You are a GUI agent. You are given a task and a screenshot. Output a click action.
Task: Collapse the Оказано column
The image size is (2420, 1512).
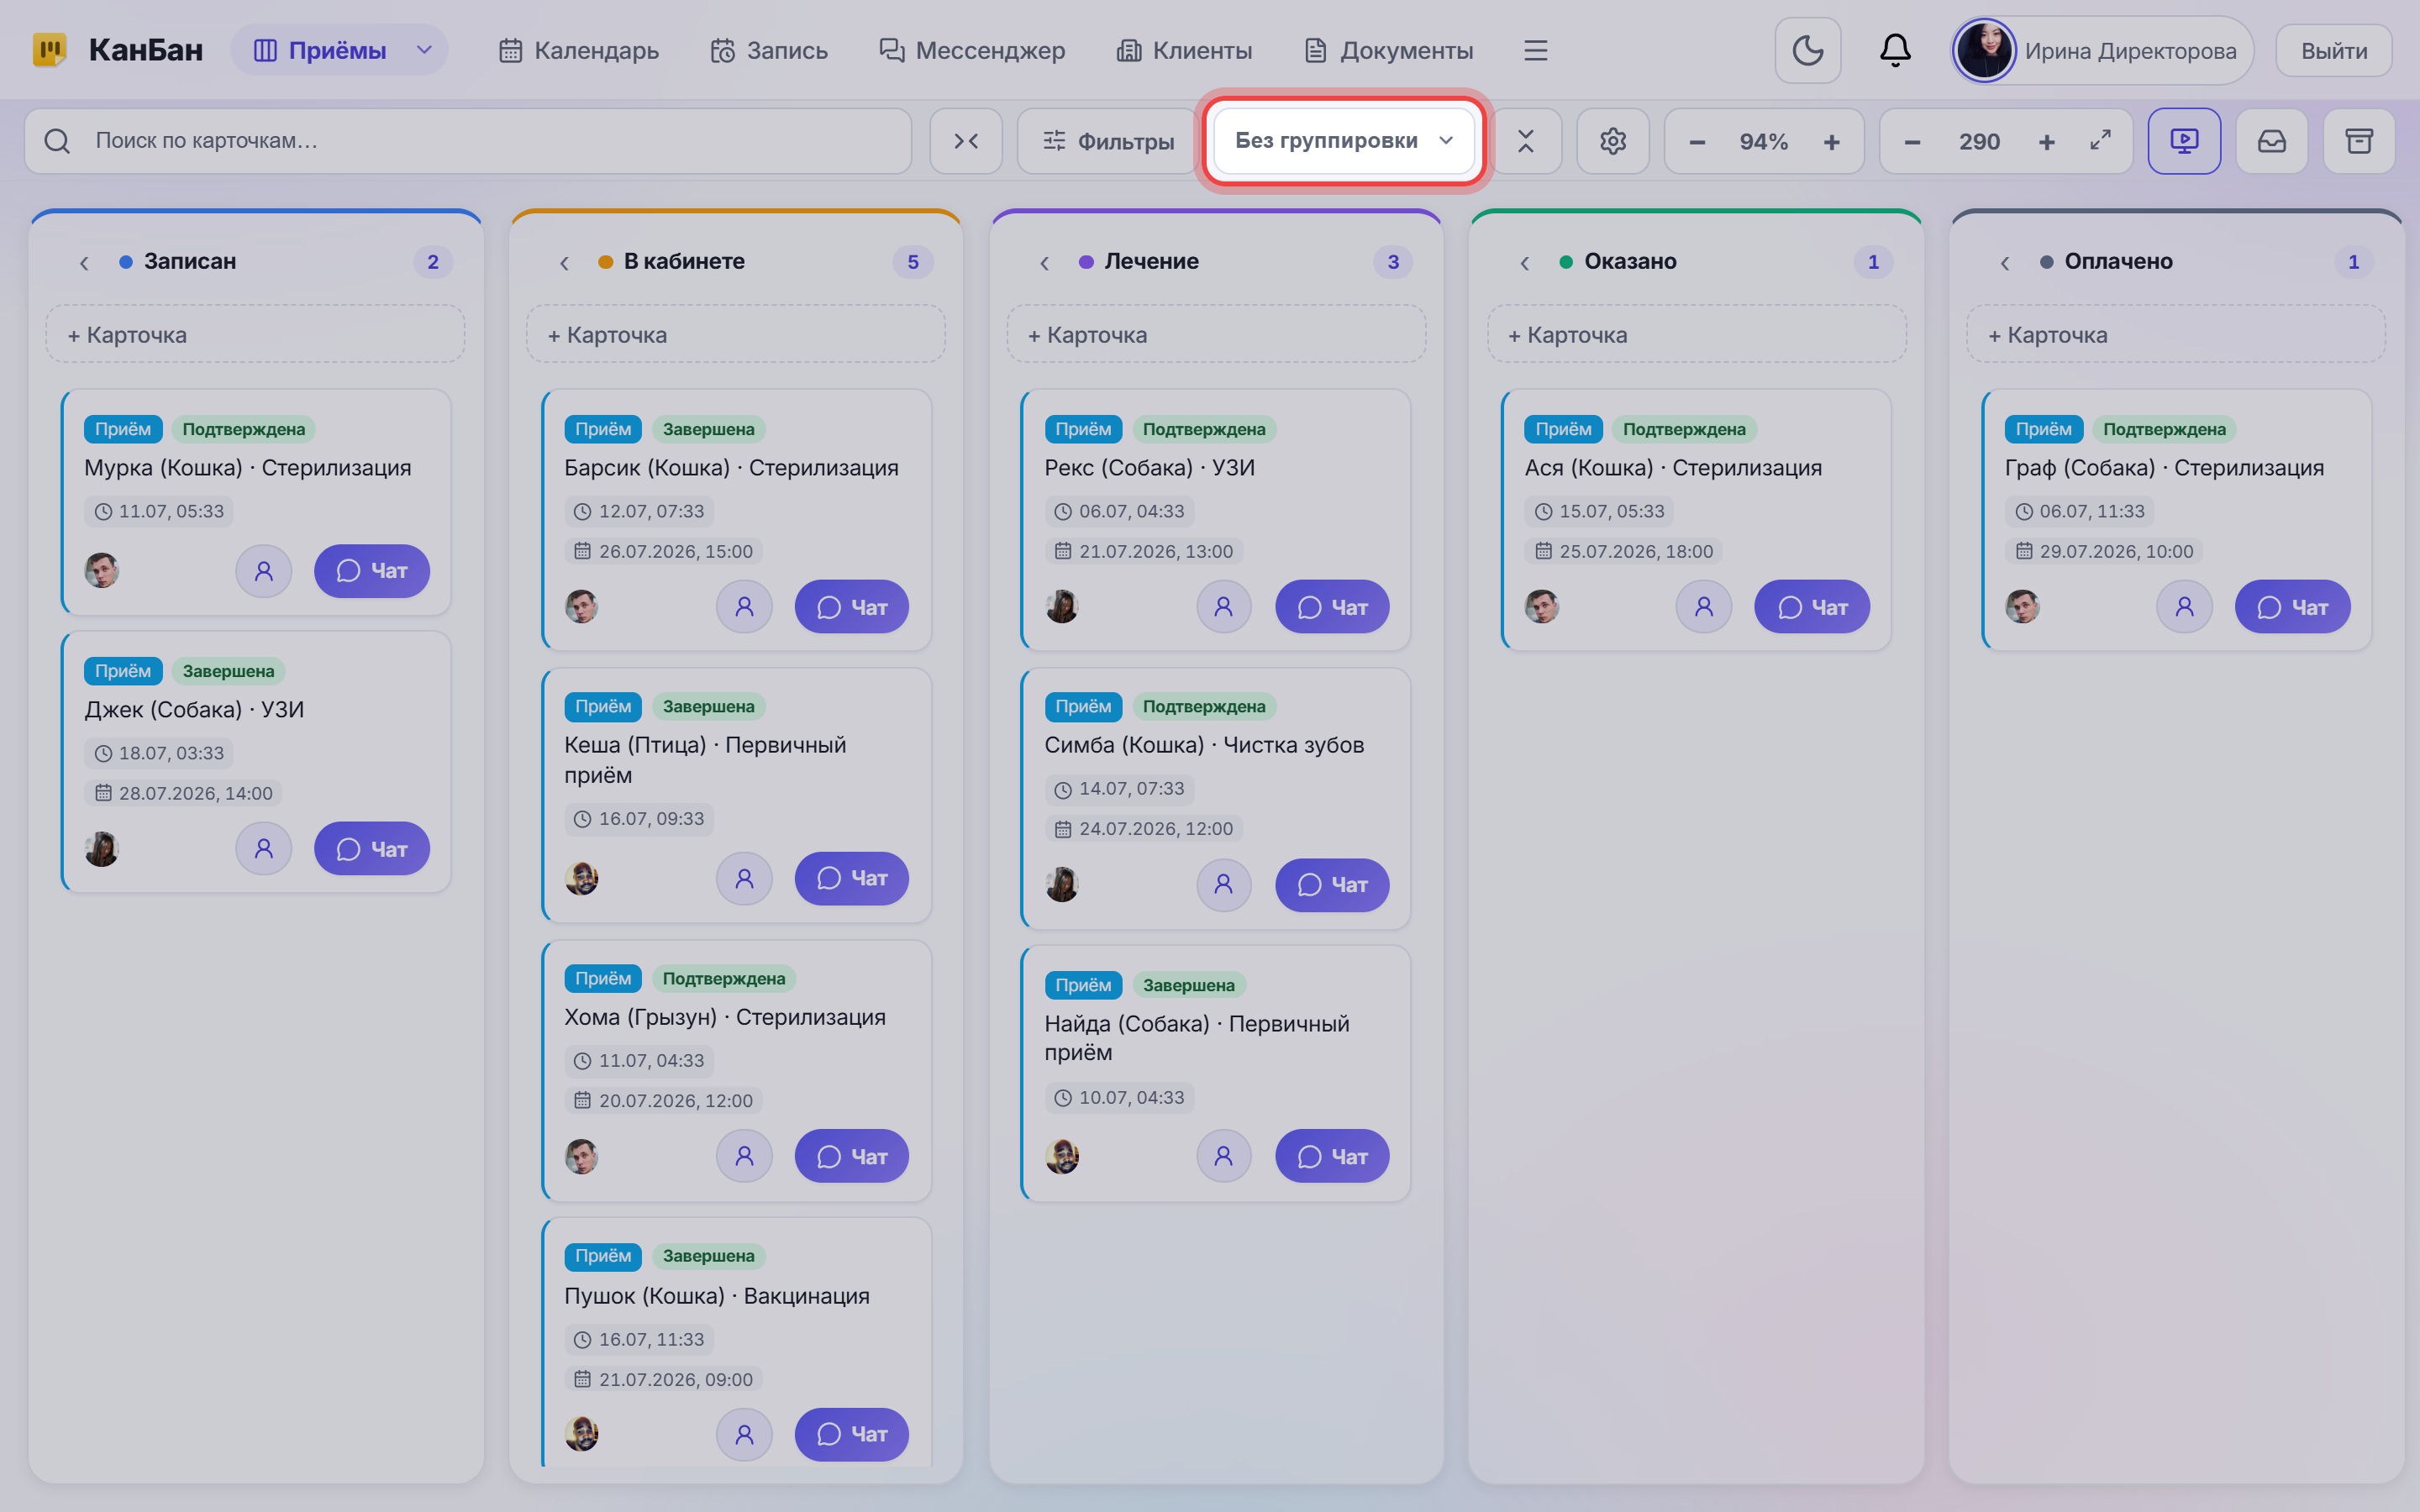click(1524, 263)
